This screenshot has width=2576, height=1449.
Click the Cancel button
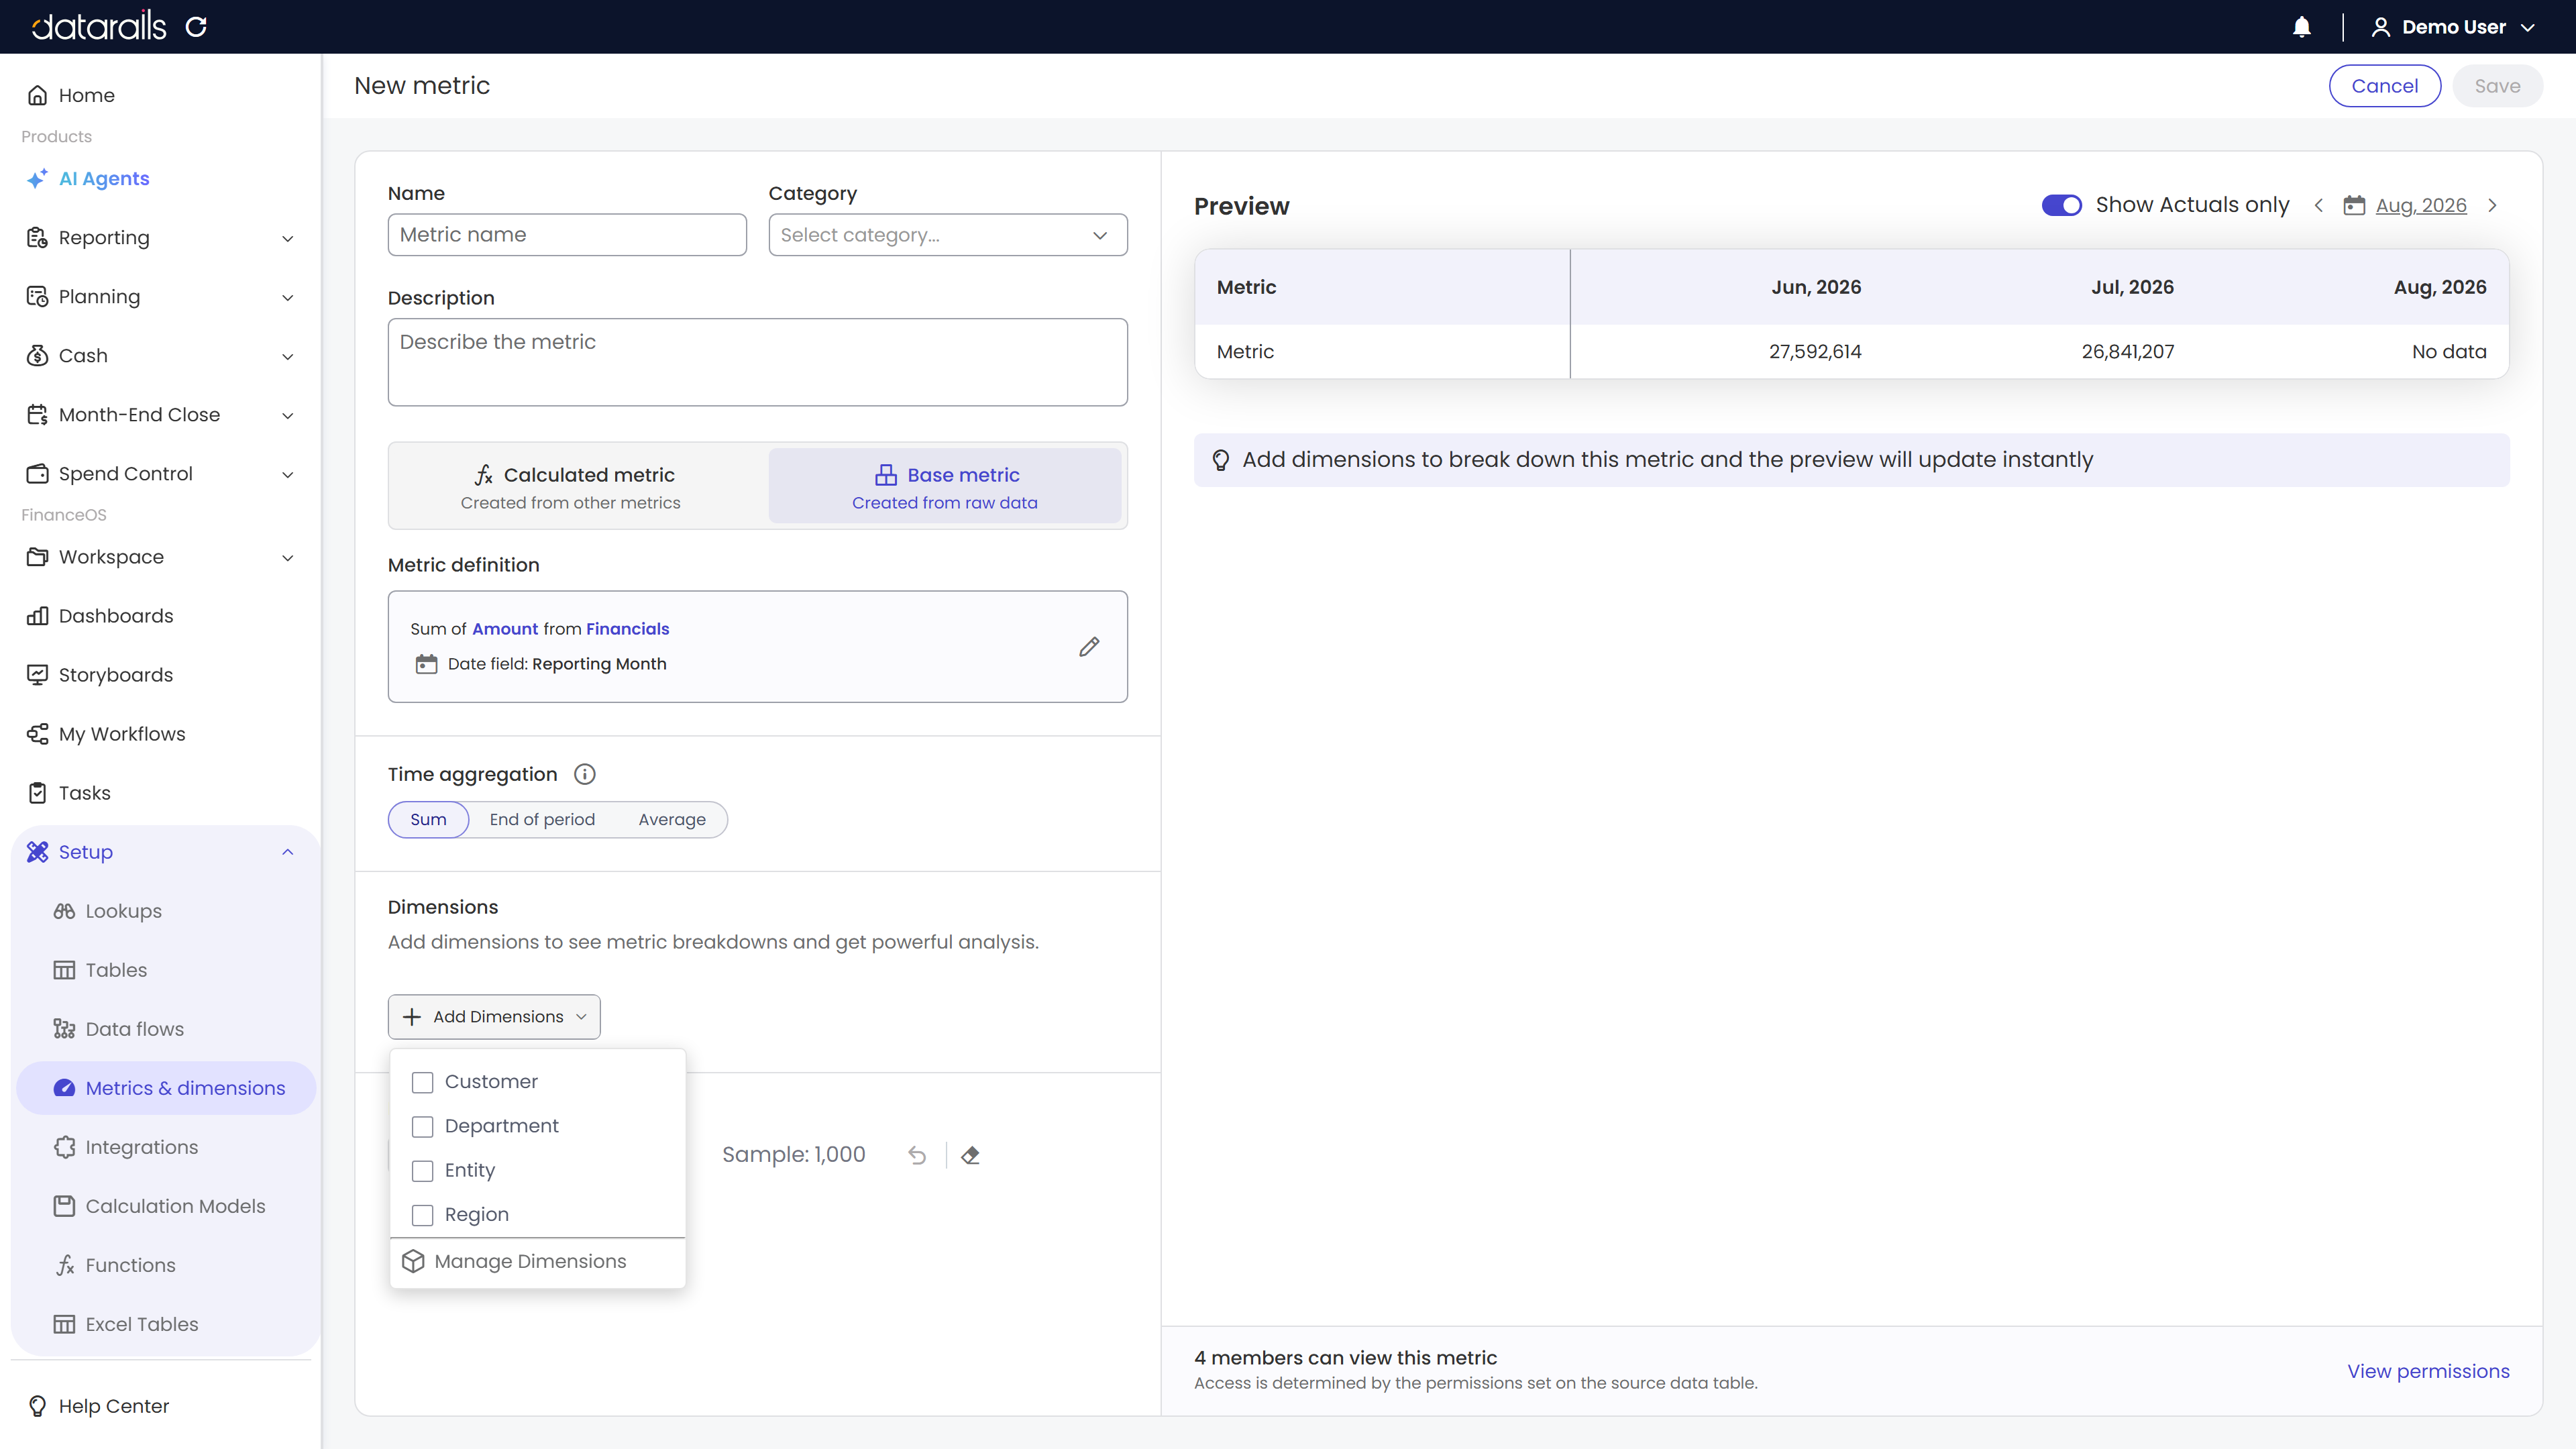click(2384, 86)
